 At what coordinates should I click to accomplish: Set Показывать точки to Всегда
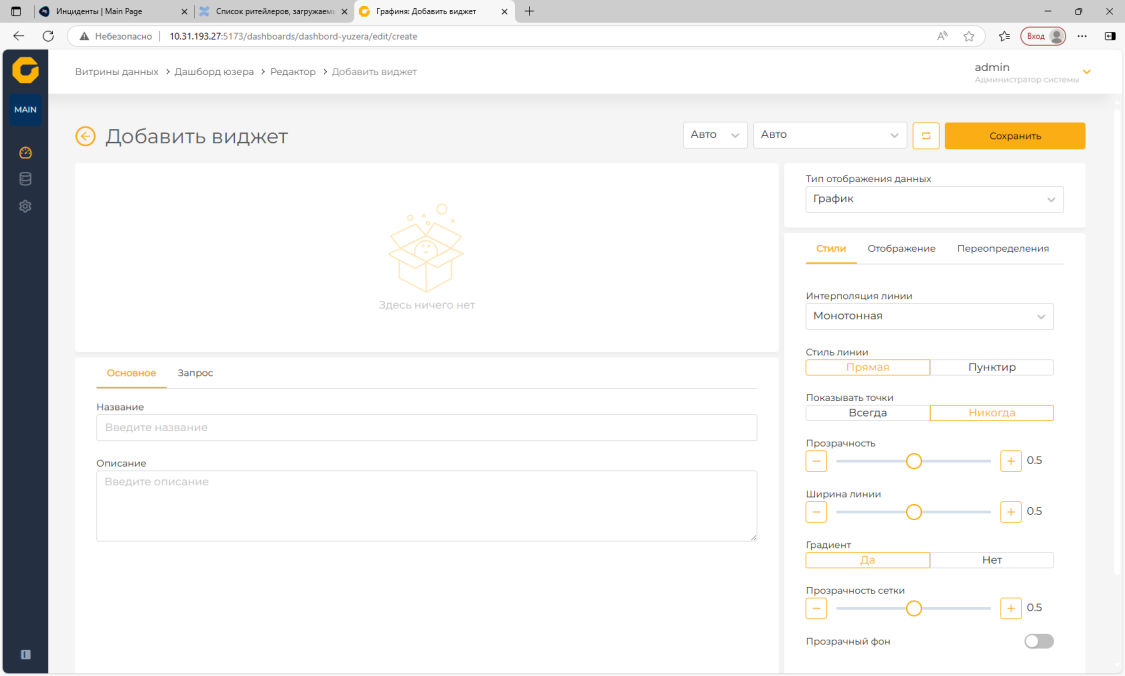(x=867, y=413)
